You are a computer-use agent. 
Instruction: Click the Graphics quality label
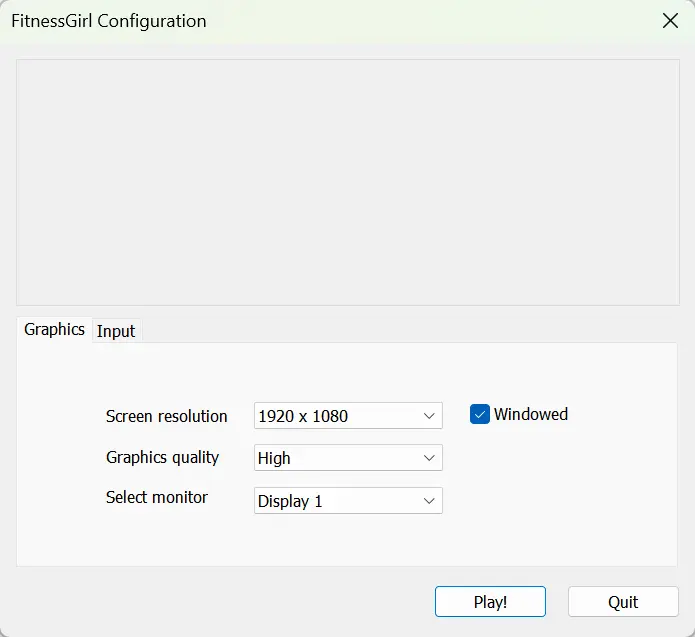click(162, 457)
